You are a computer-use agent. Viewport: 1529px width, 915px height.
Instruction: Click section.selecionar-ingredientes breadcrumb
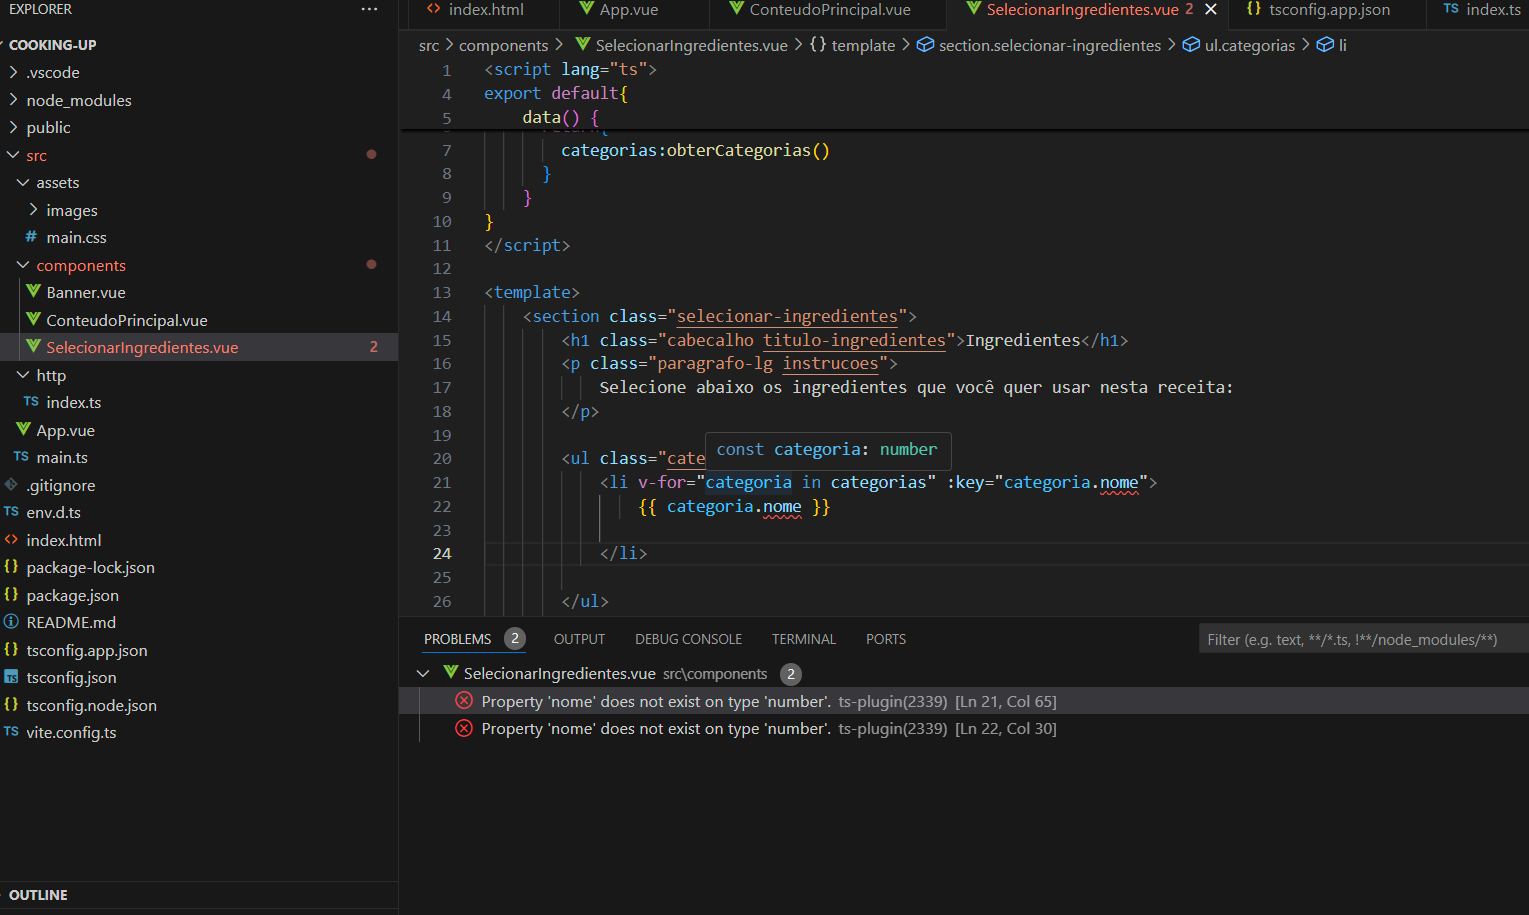coord(1050,45)
